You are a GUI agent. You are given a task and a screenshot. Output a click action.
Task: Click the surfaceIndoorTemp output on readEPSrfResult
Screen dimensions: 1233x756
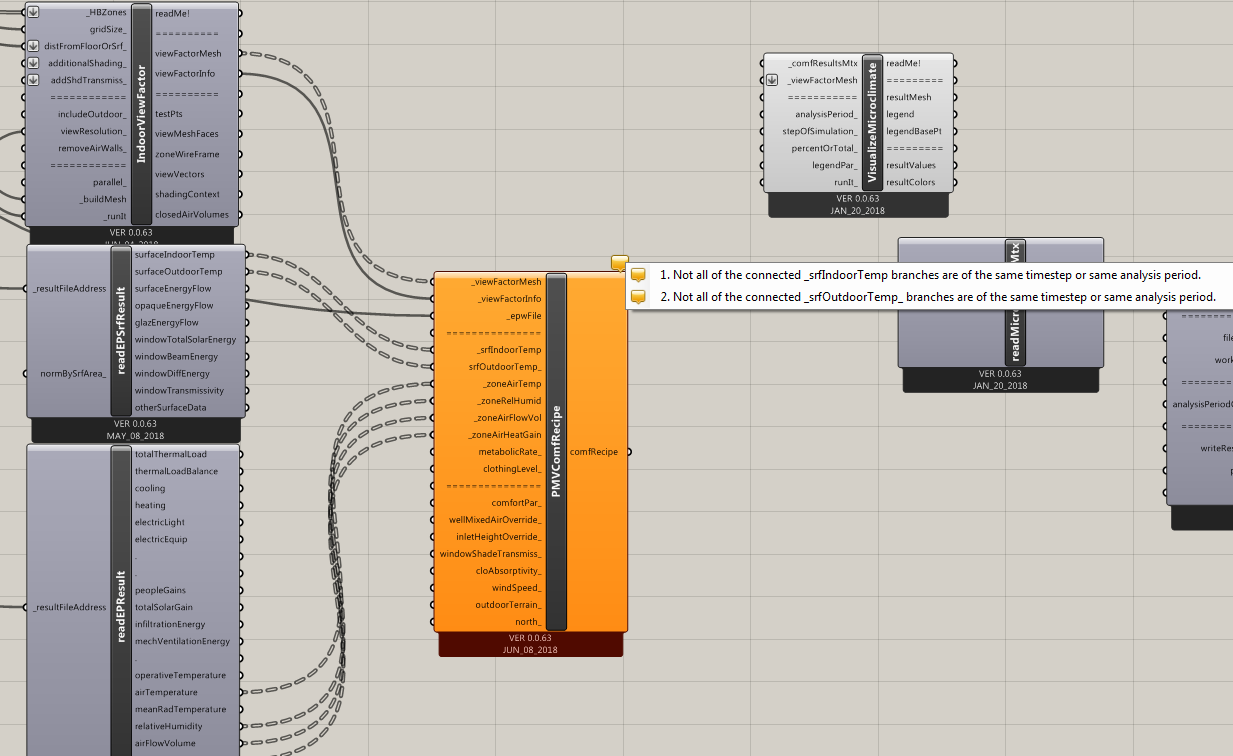pyautogui.click(x=174, y=255)
